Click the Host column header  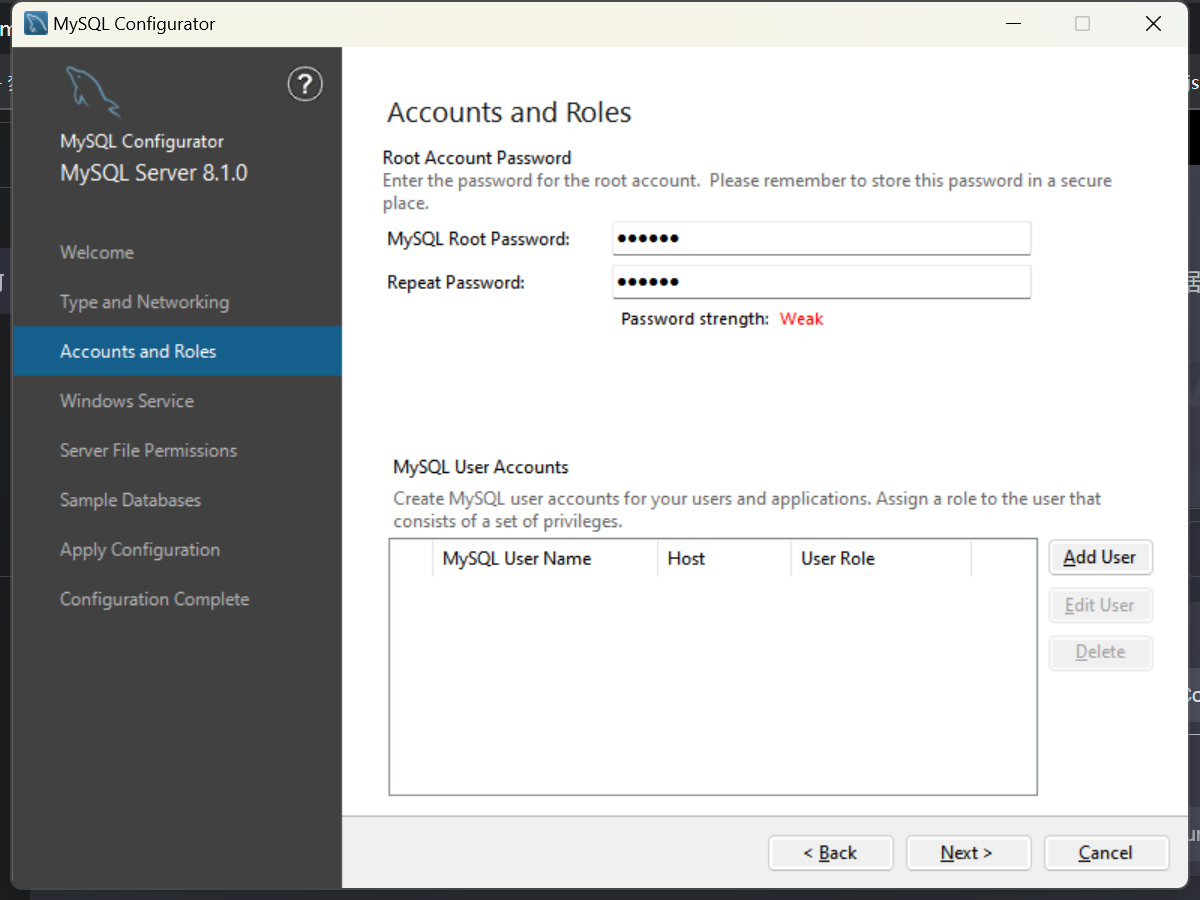point(724,559)
